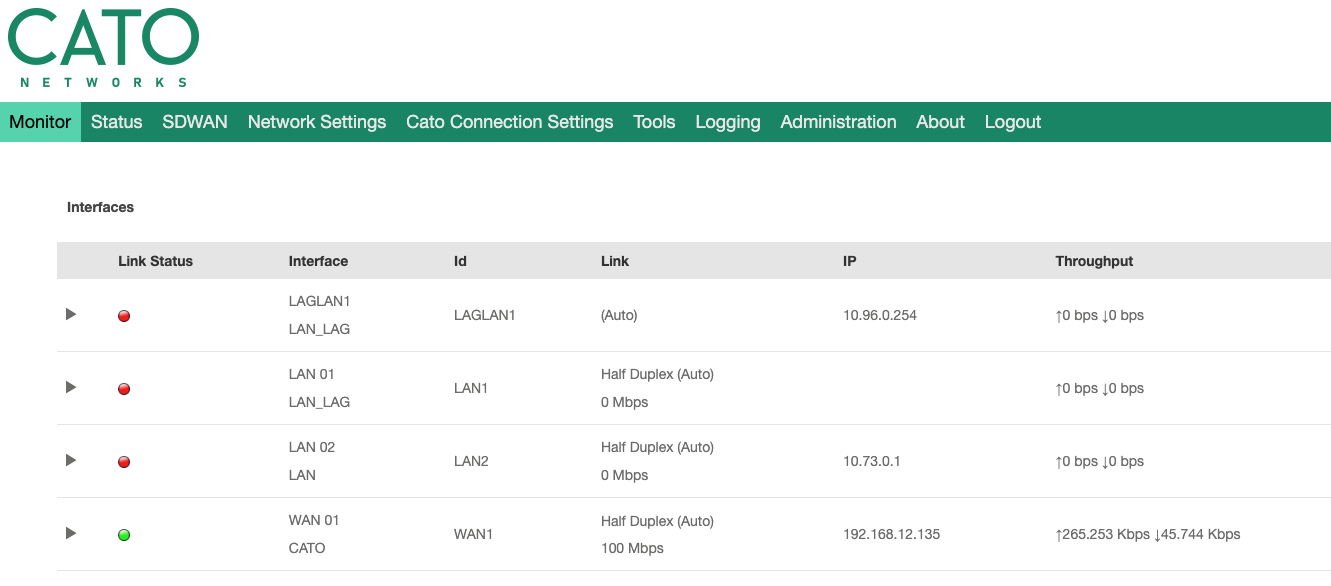1331x586 pixels.
Task: Click the Cato Networks logo
Action: pos(103,48)
